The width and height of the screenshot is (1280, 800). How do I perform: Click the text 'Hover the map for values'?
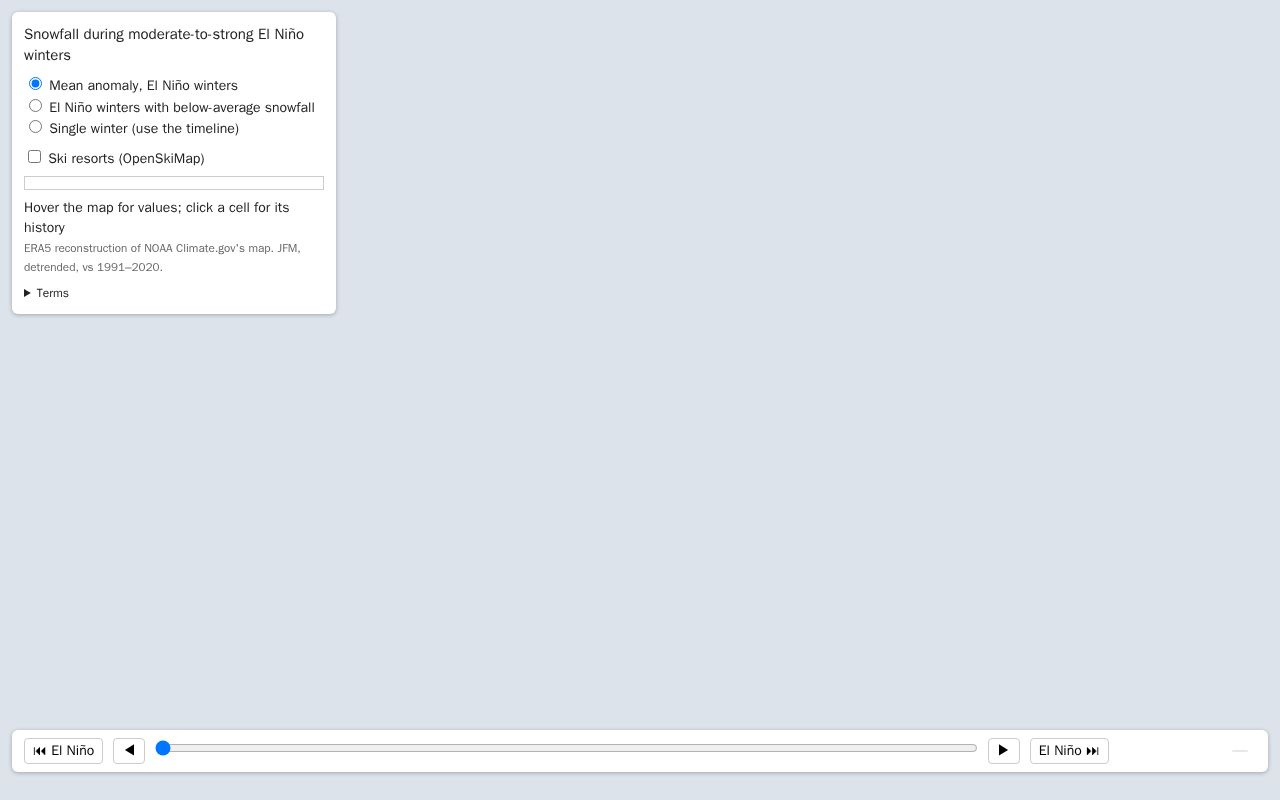[102, 207]
